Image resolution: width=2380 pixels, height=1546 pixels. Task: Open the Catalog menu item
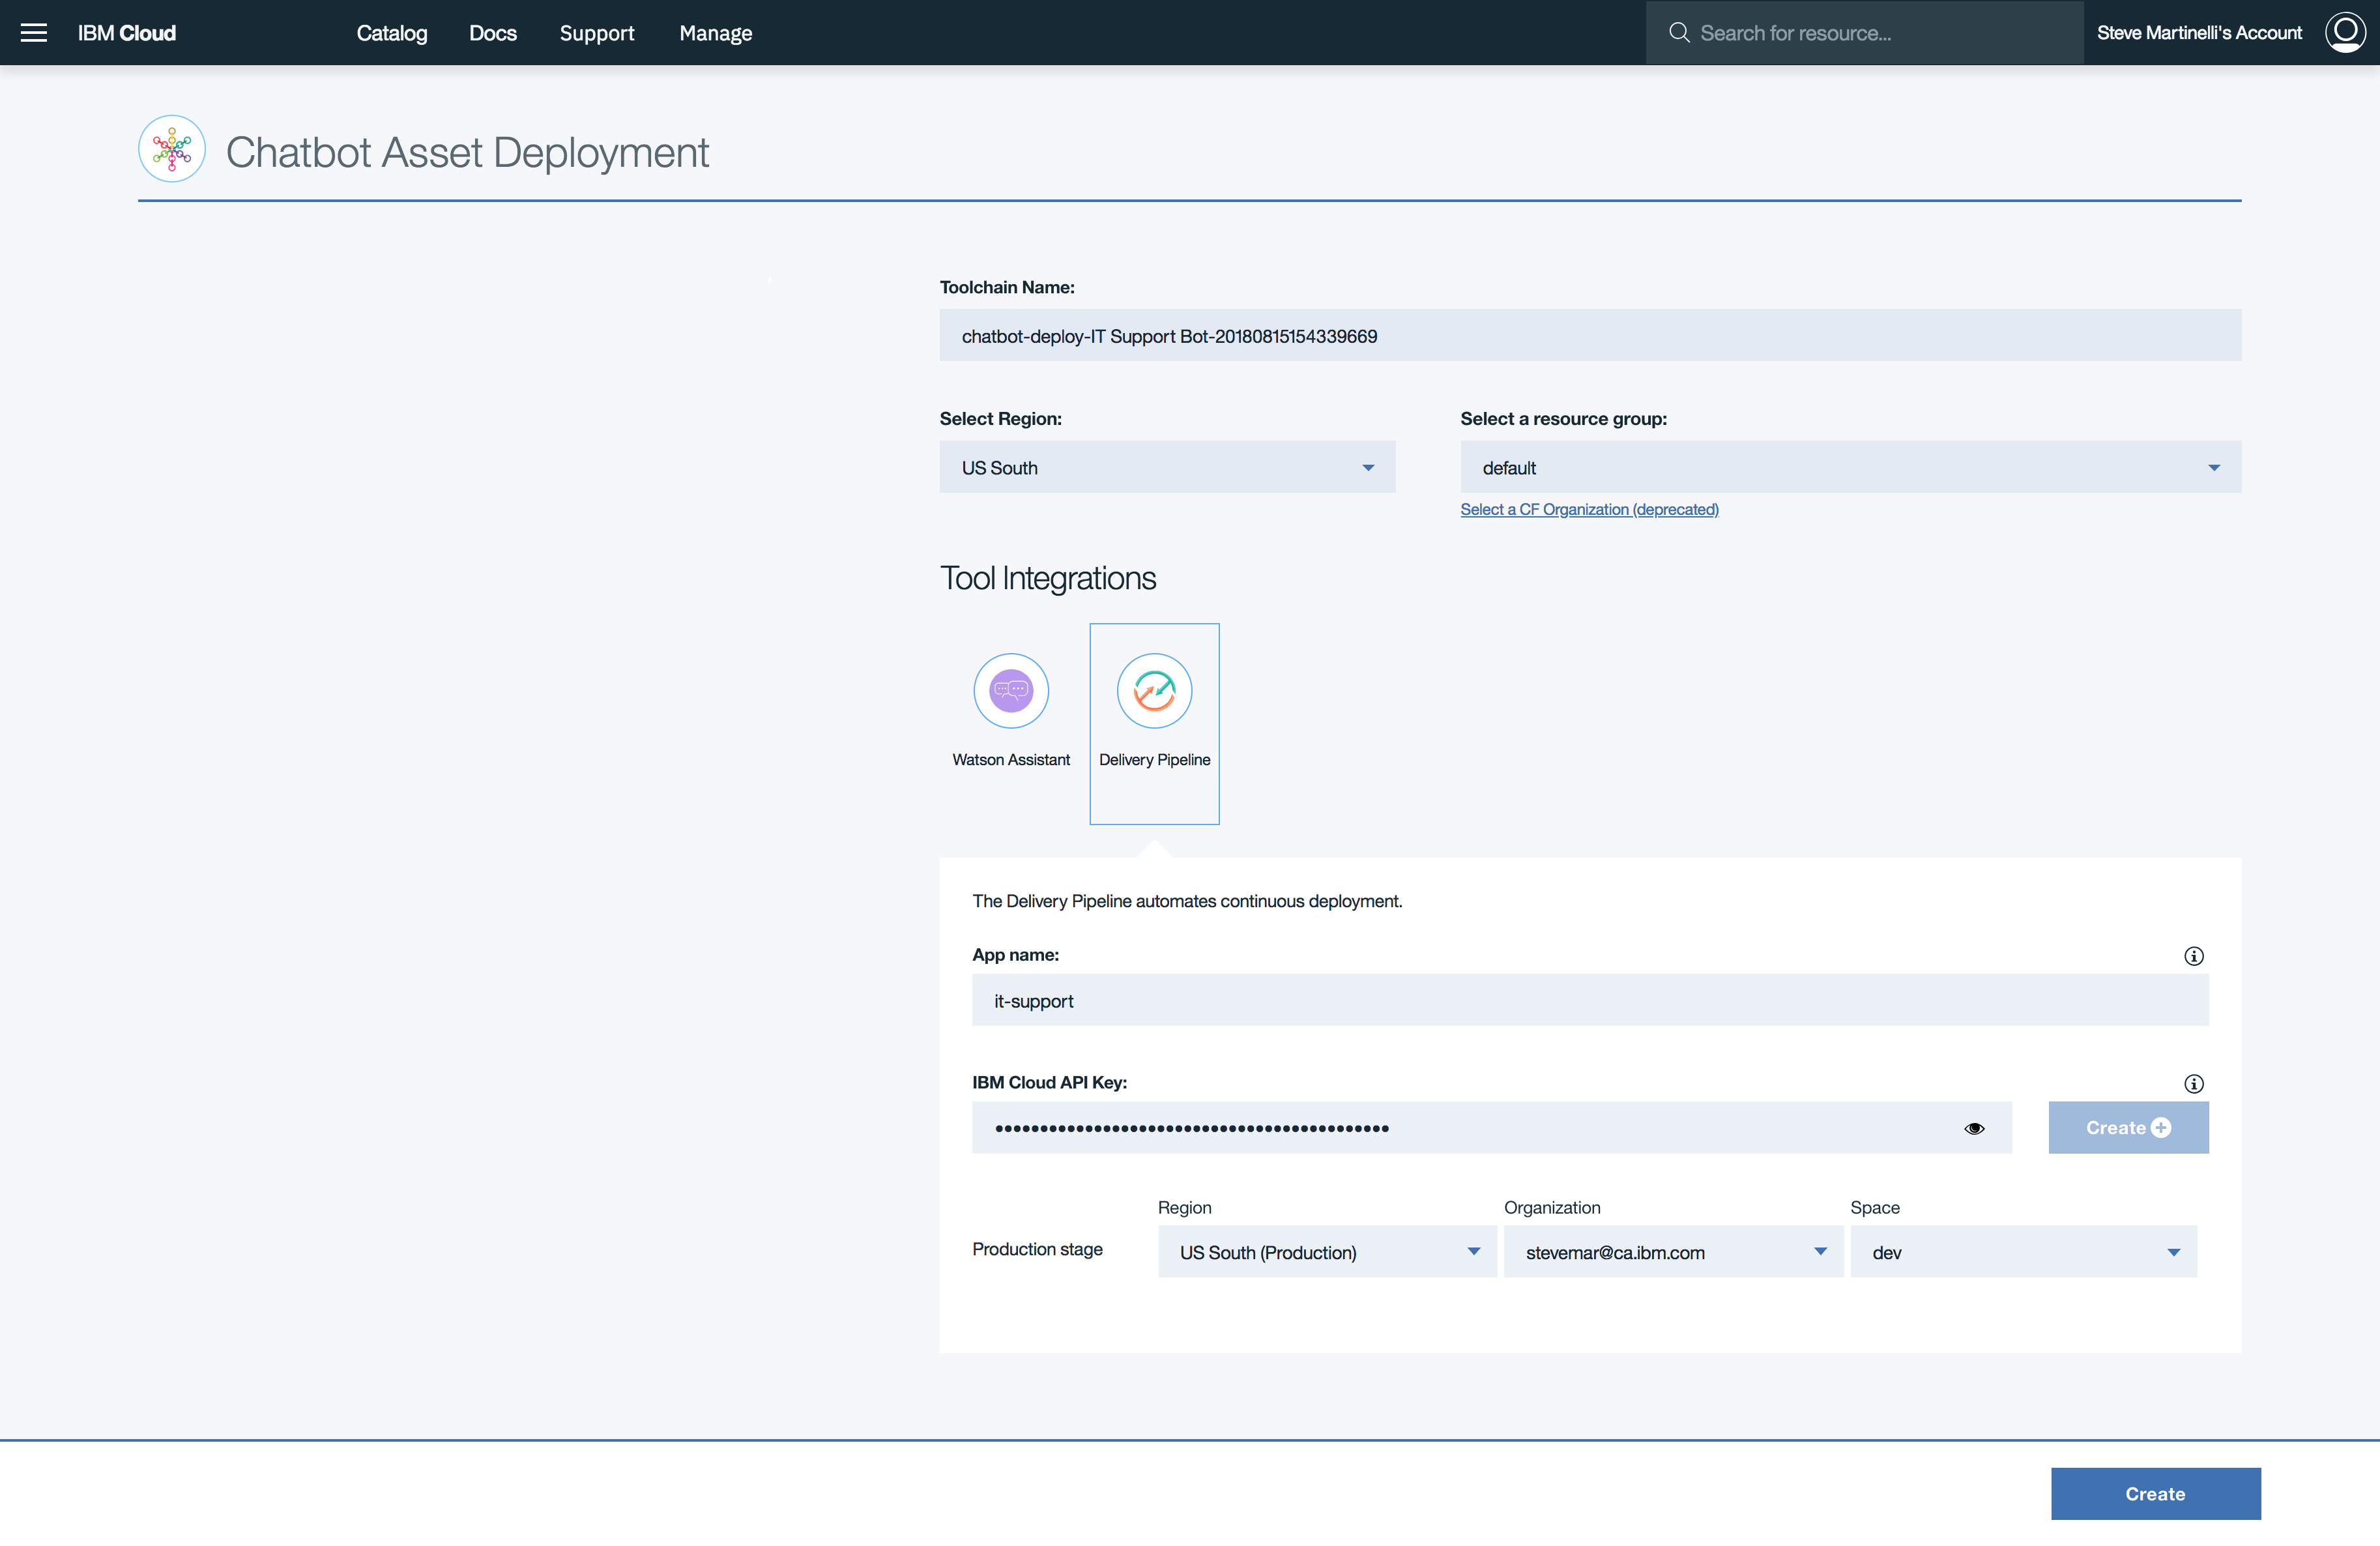pyautogui.click(x=392, y=33)
